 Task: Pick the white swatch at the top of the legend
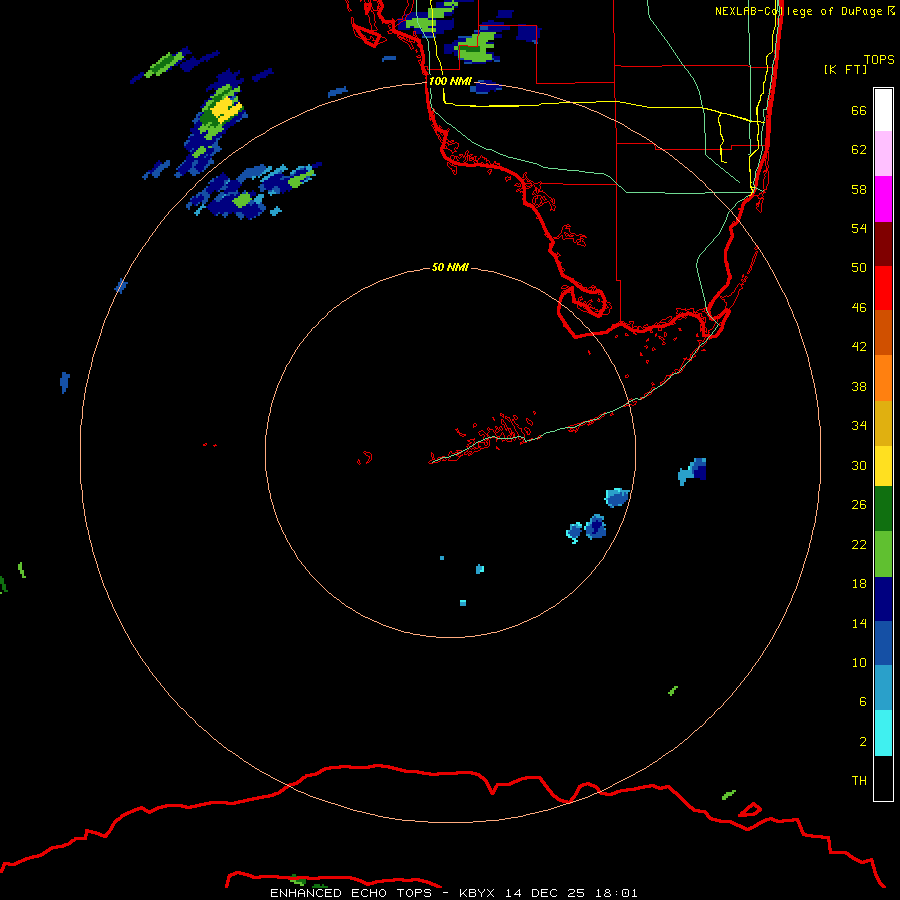pos(883,110)
